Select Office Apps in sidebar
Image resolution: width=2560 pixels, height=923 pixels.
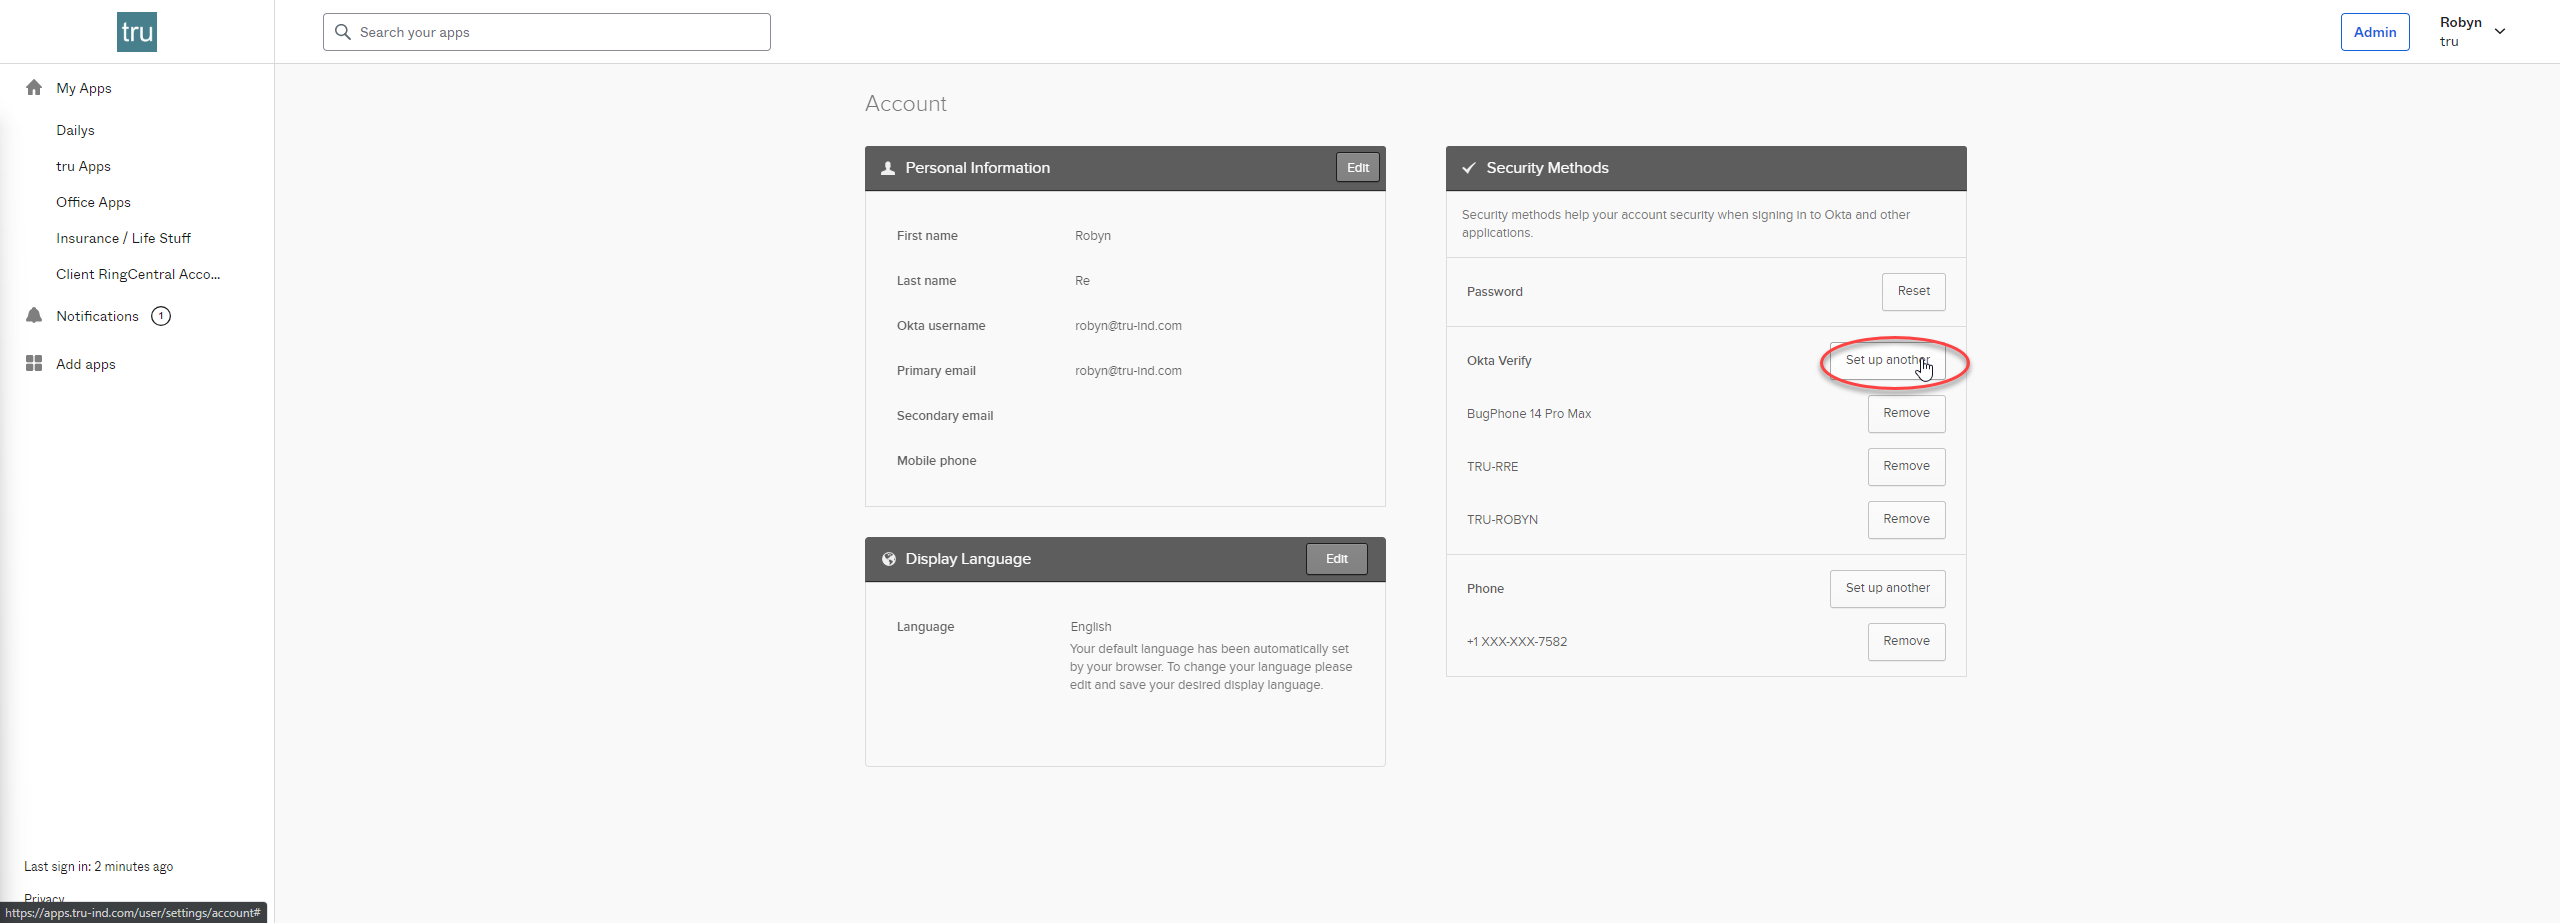tap(93, 202)
